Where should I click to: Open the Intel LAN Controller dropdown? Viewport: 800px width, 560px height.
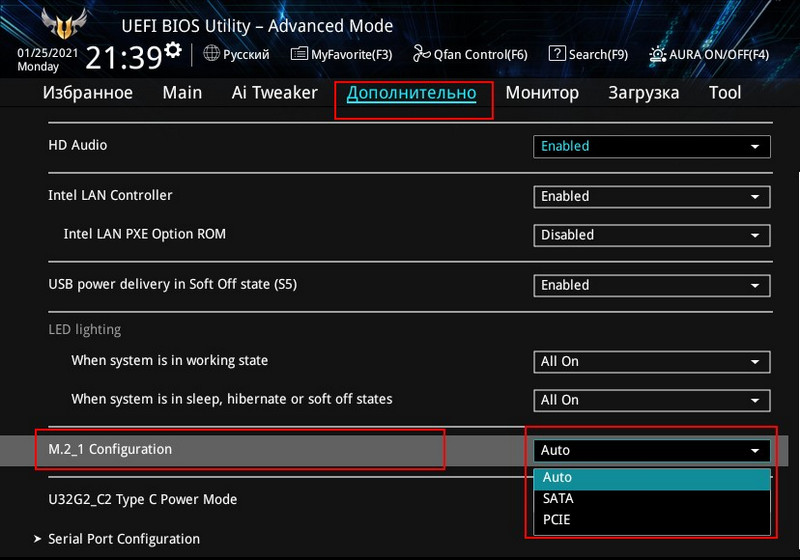point(651,197)
